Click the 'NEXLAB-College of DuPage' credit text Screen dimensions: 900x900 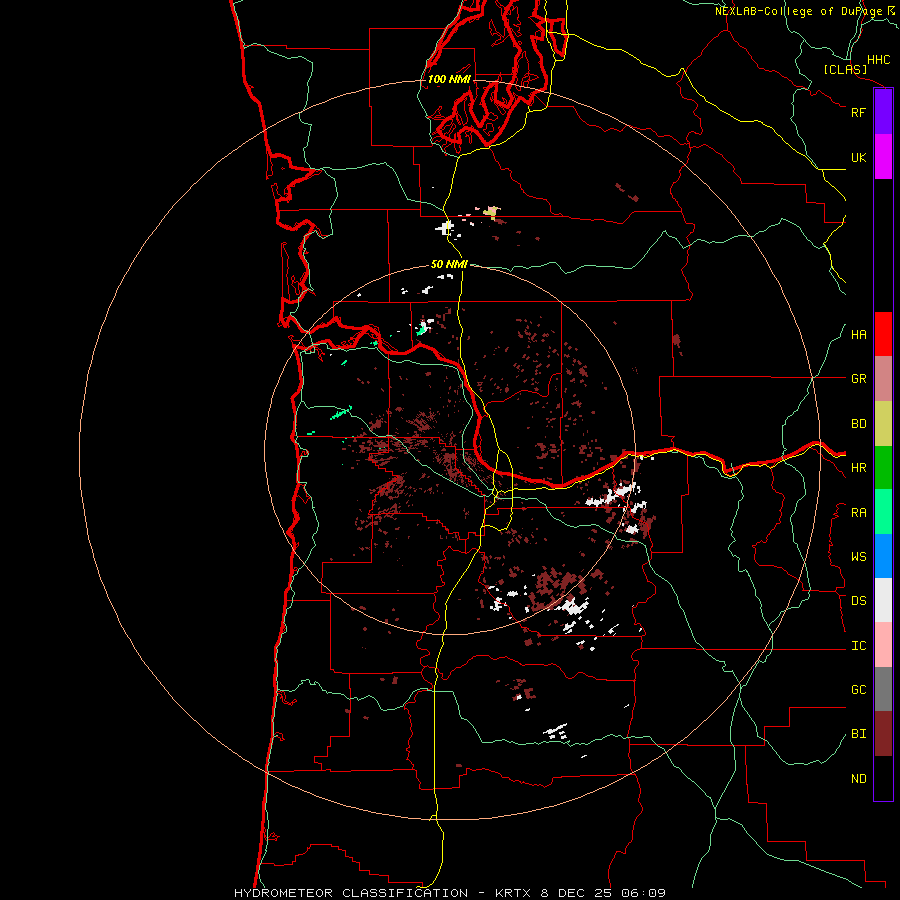pos(798,11)
